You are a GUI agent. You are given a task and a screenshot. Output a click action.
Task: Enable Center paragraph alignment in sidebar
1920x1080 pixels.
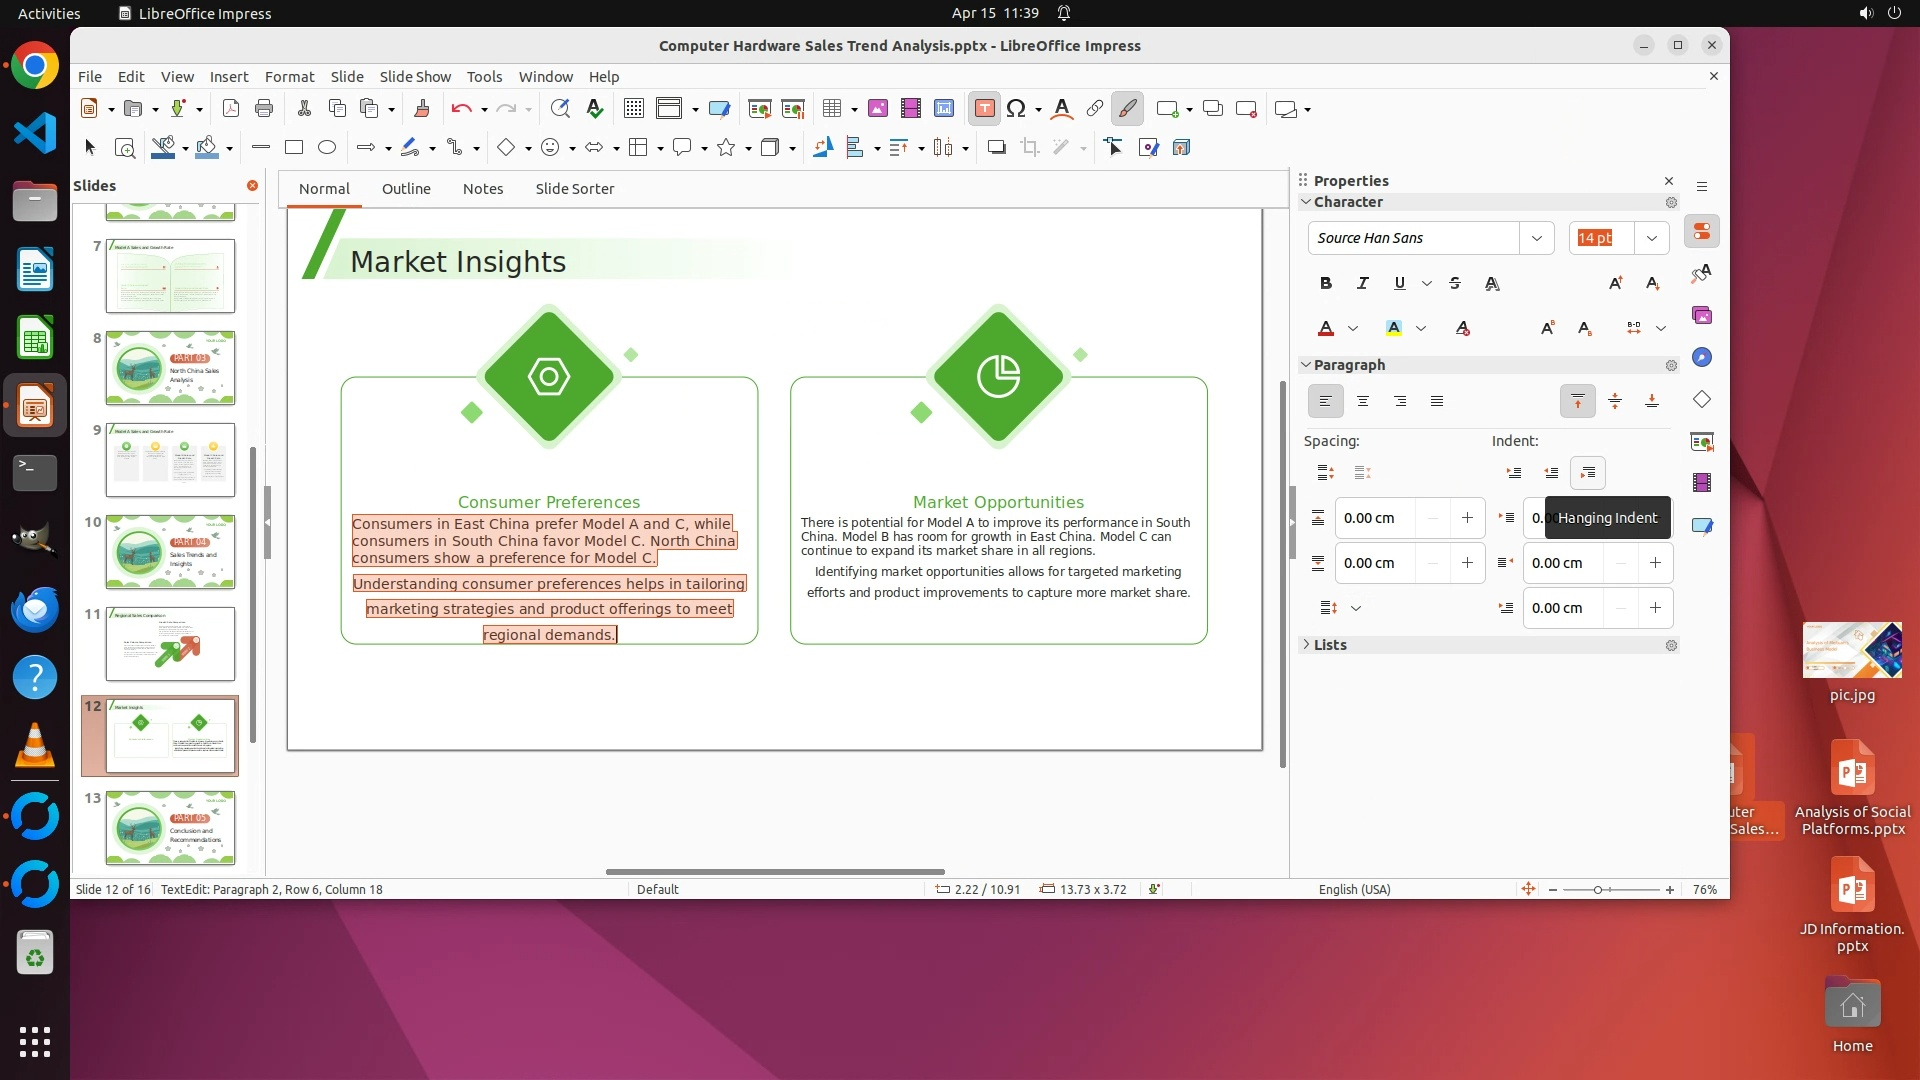1362,402
